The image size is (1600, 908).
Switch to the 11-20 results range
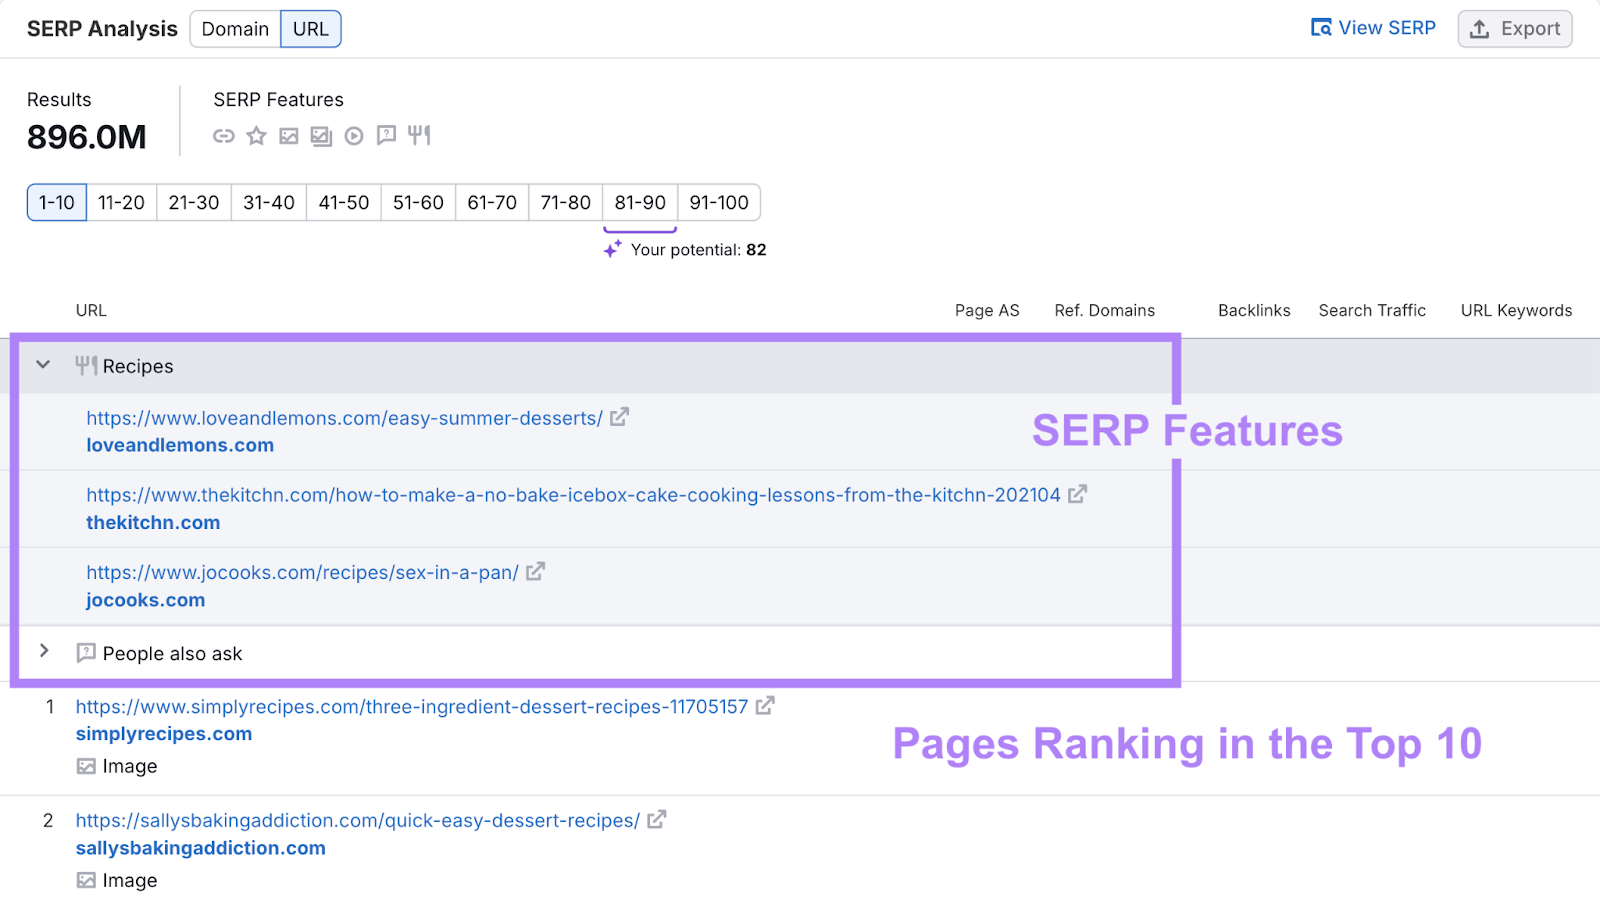(121, 202)
